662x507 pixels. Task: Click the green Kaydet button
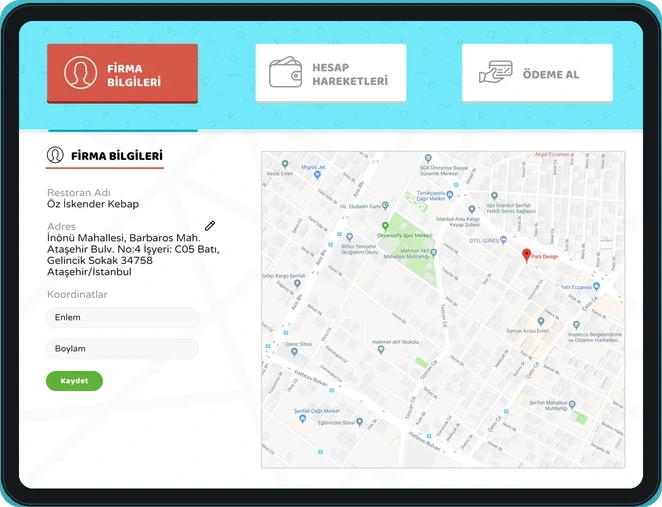74,381
